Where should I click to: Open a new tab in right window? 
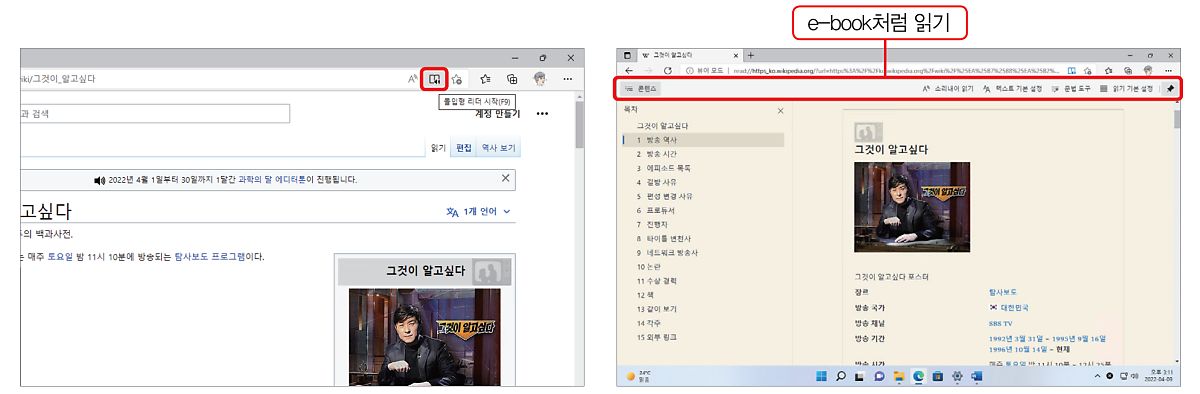750,54
